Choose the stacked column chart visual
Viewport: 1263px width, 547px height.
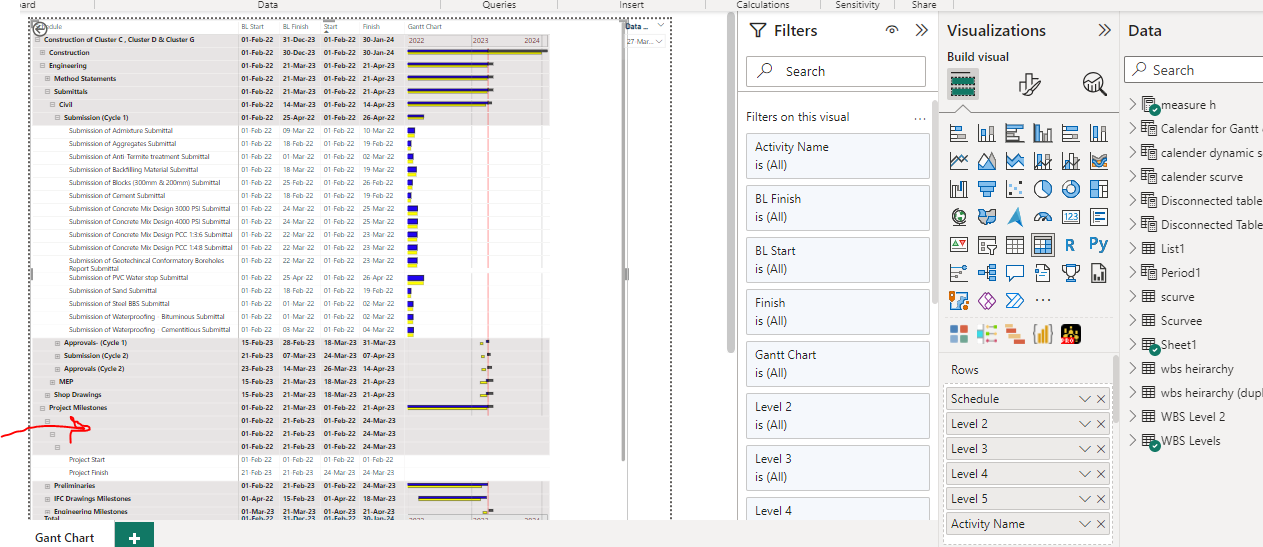click(x=987, y=133)
